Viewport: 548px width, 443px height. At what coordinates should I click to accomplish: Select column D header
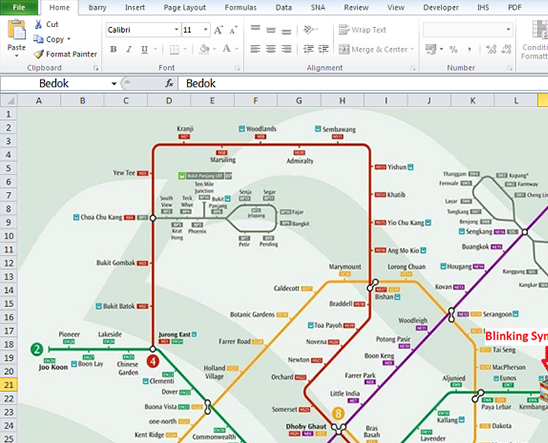169,101
